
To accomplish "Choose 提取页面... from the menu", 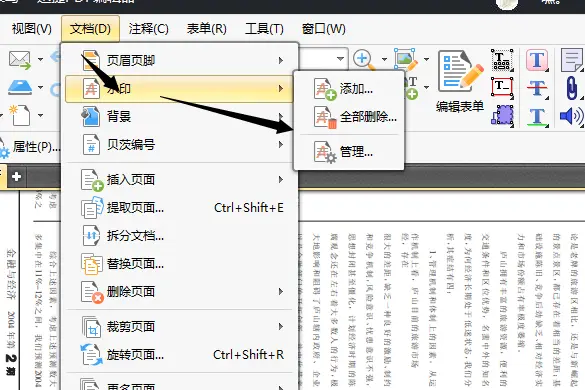I will click(178, 208).
